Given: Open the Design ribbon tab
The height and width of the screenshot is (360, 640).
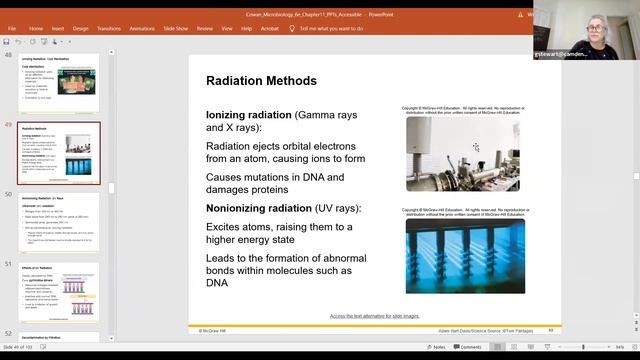Looking at the screenshot, I should 80,29.
